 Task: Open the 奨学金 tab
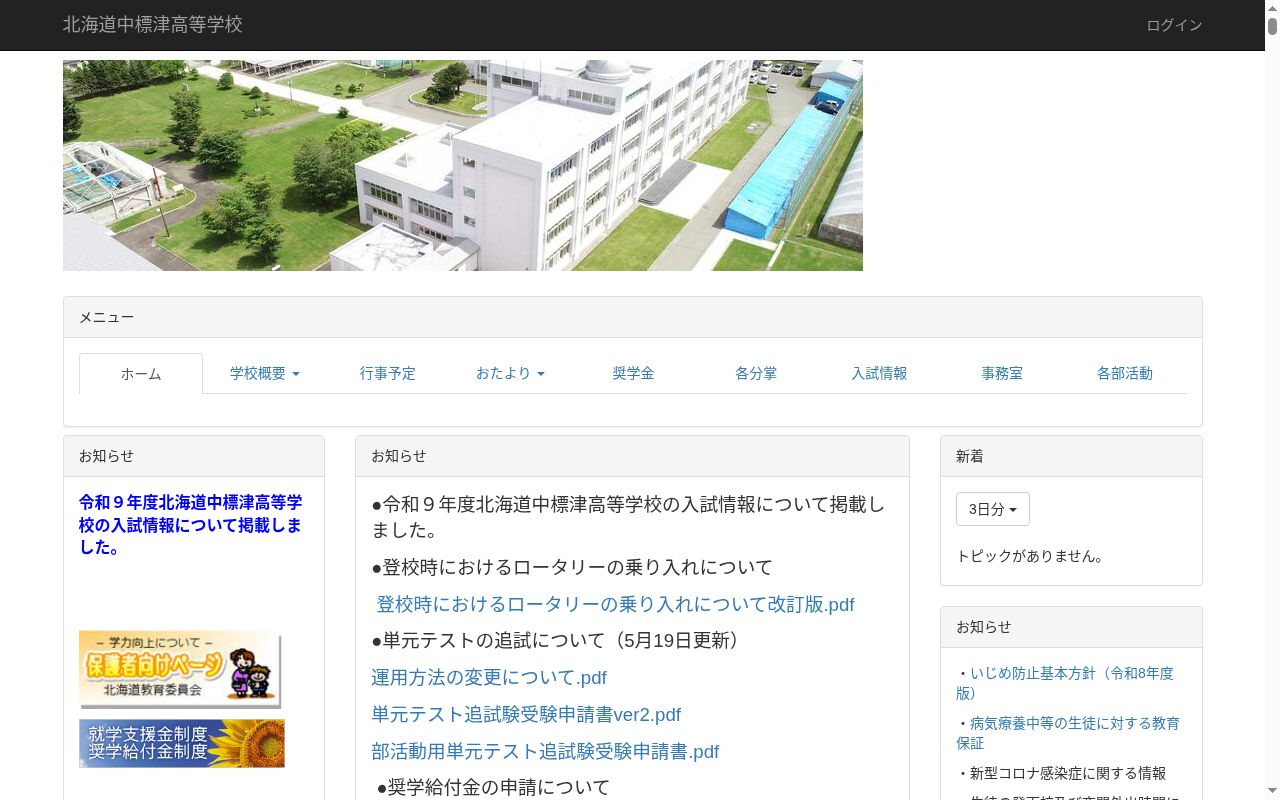click(x=633, y=373)
